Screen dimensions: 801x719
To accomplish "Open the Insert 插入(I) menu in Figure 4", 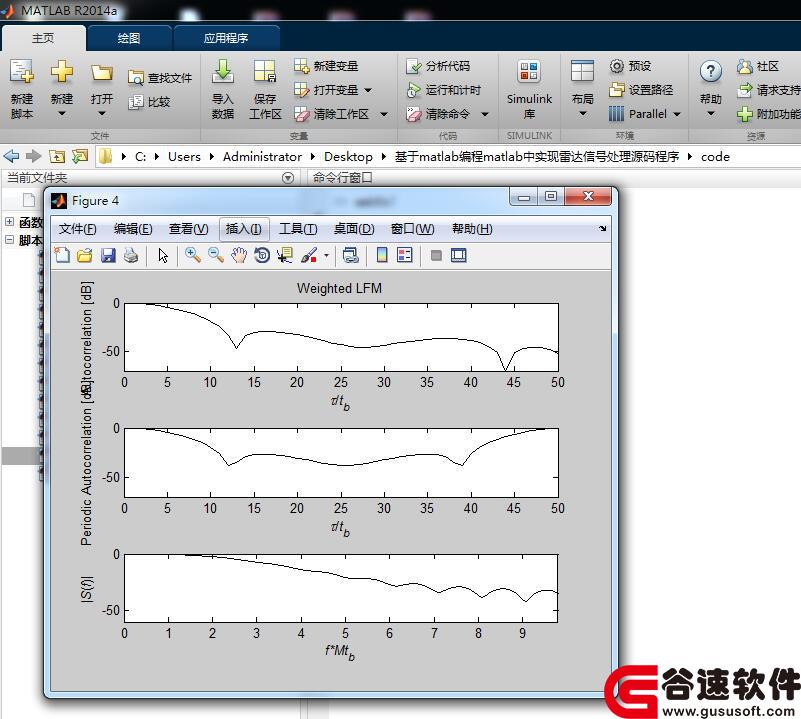I will pos(244,228).
